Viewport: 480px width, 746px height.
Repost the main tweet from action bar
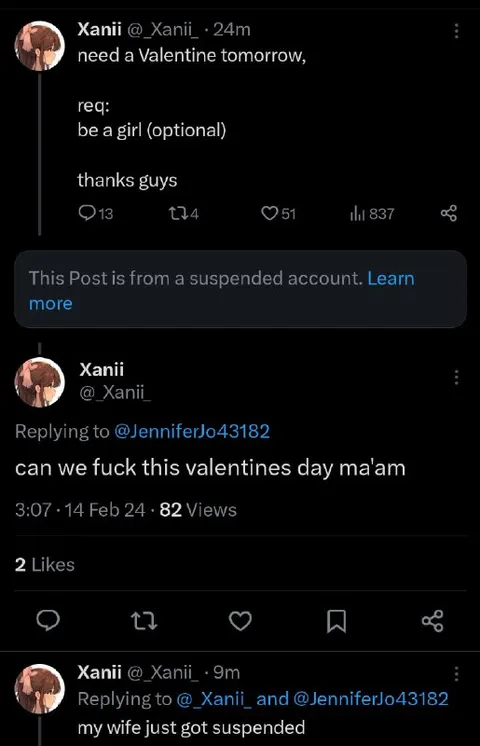pyautogui.click(x=144, y=621)
